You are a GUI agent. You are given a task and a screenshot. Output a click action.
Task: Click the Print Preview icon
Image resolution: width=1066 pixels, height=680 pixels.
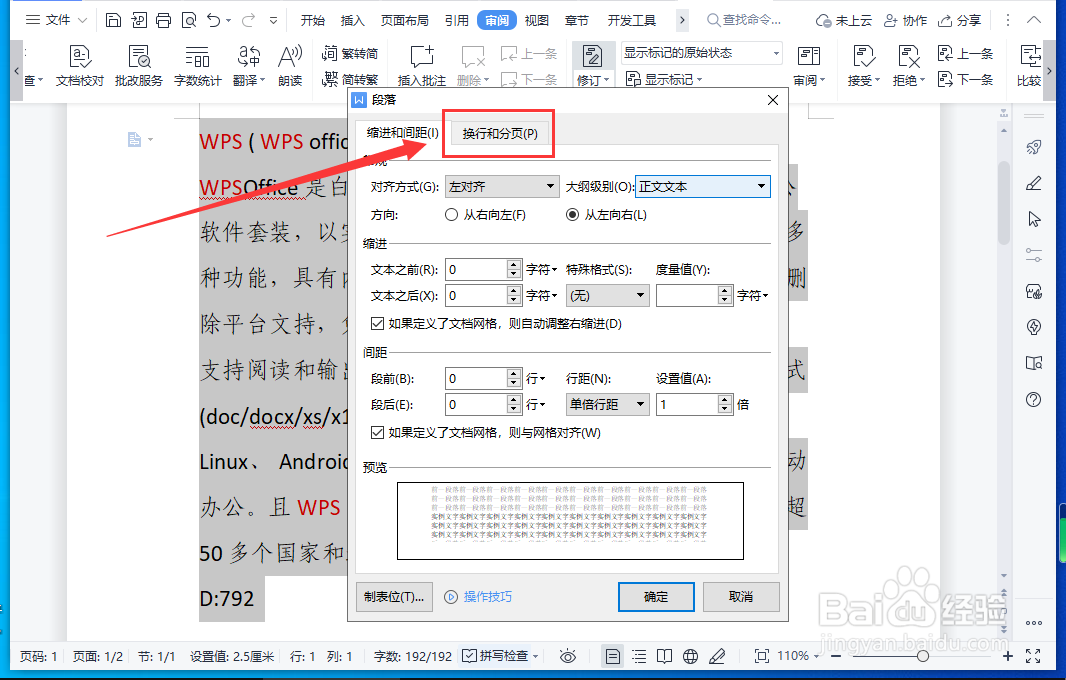pyautogui.click(x=189, y=20)
